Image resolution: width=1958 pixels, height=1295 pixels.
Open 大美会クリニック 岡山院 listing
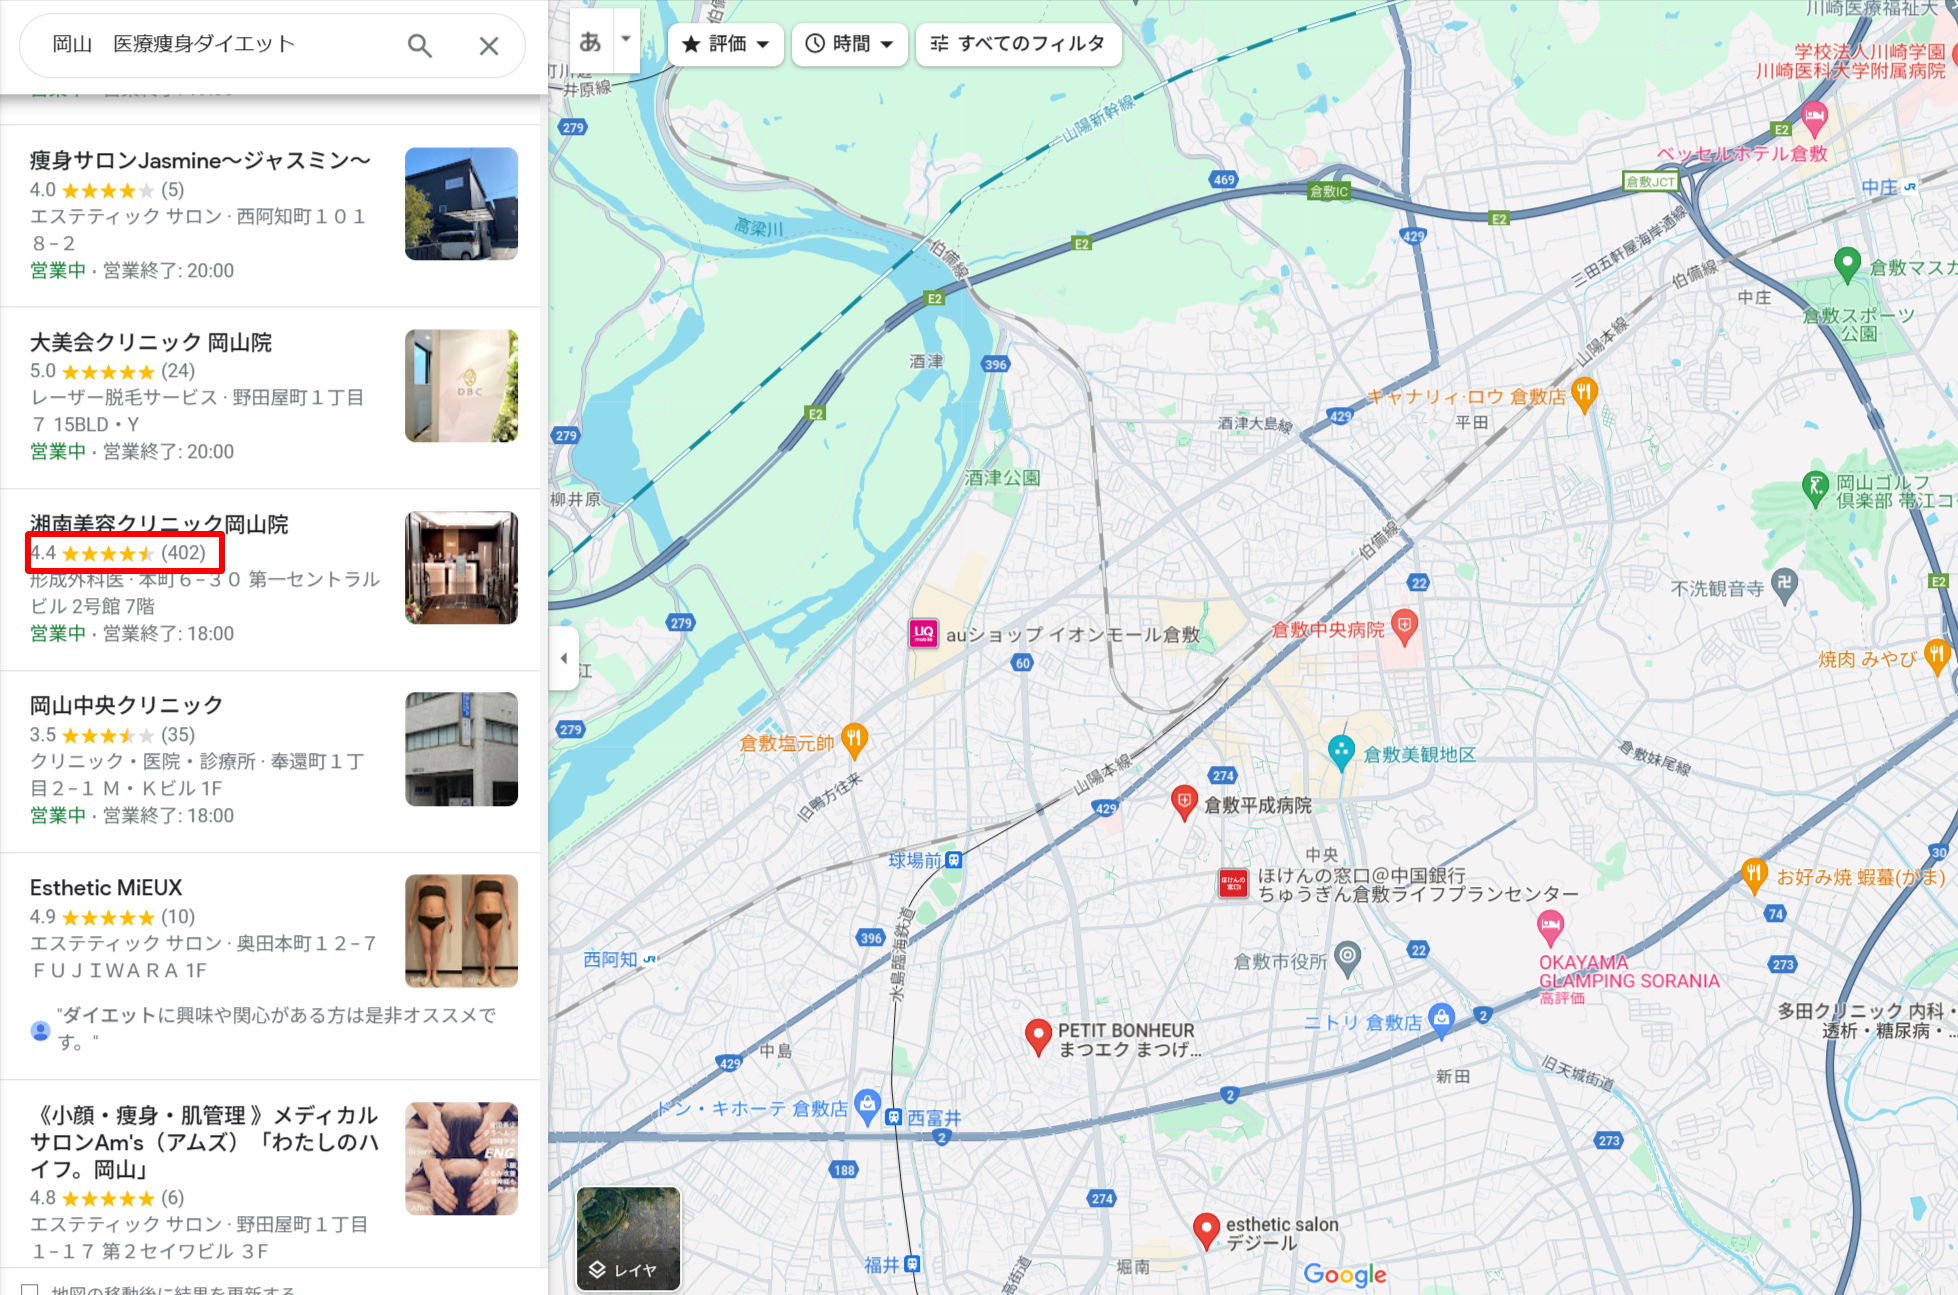click(x=270, y=397)
